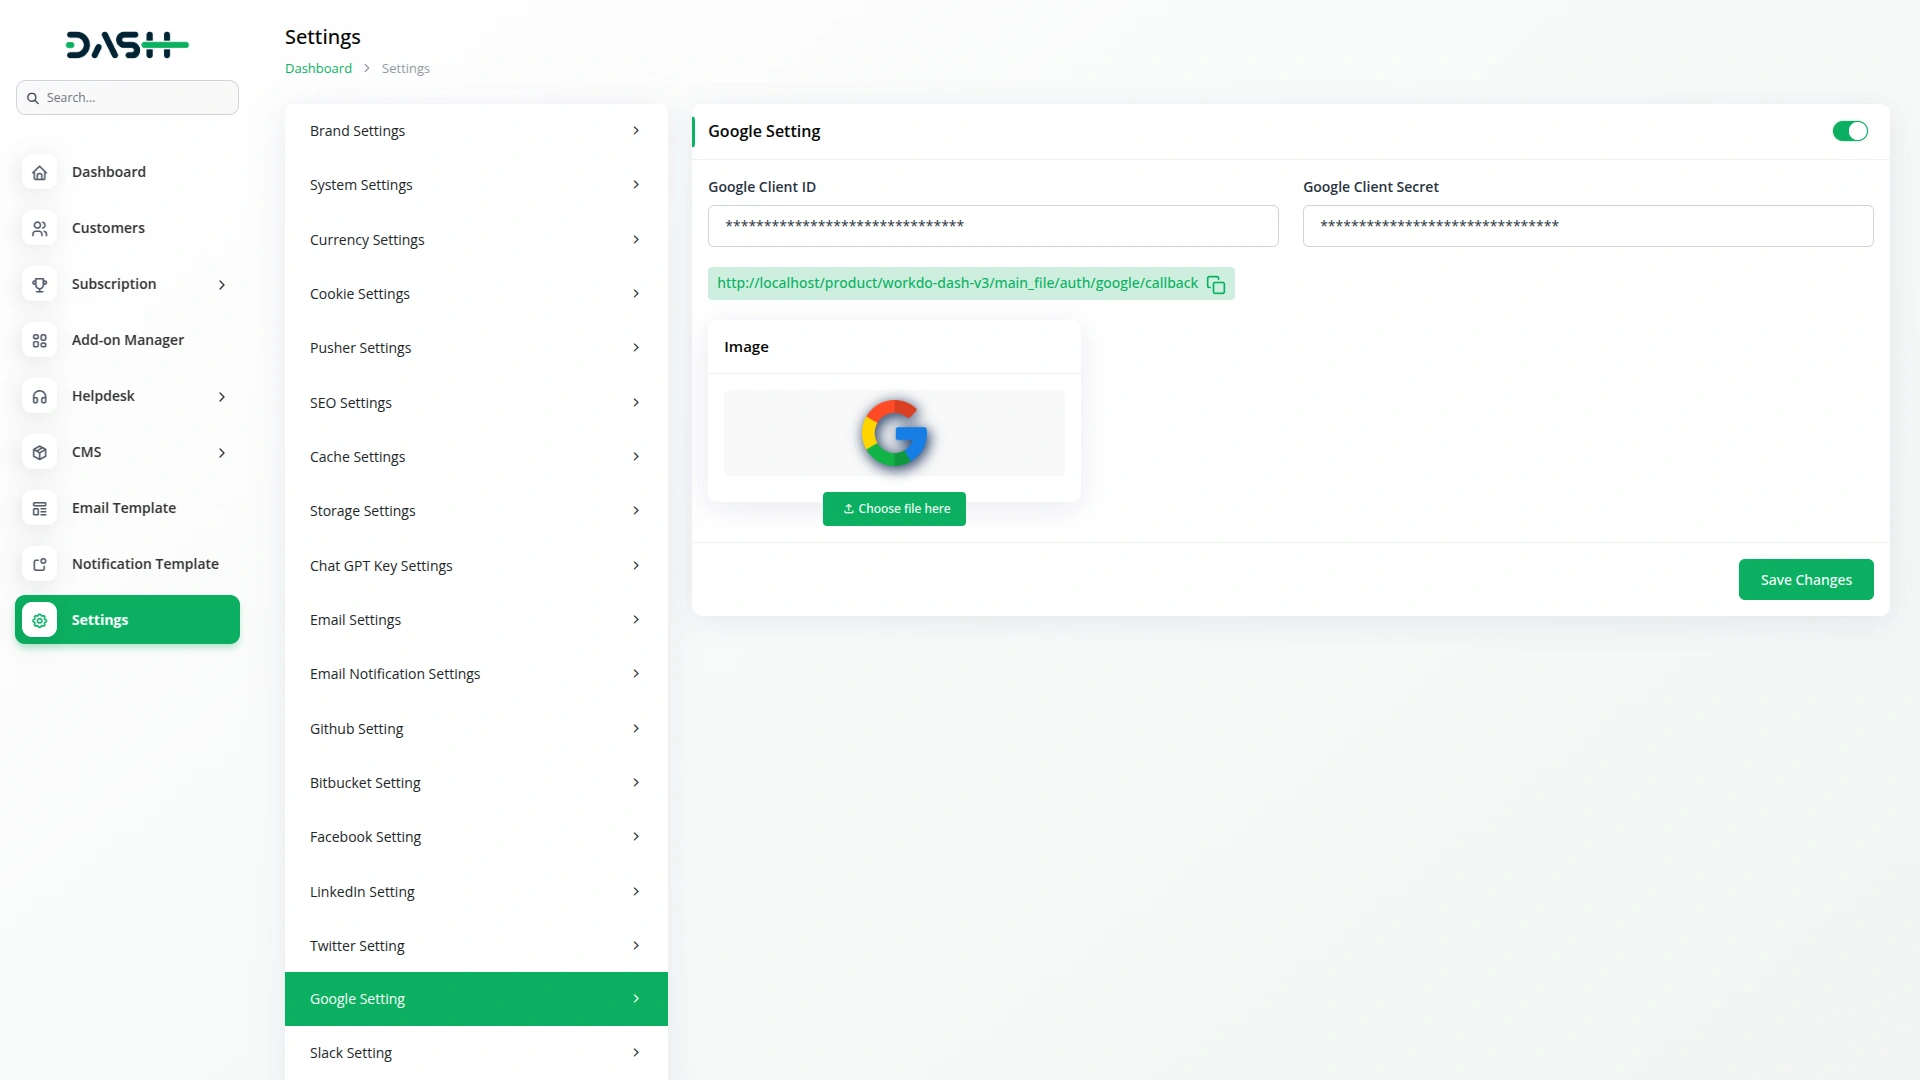Expand the Subscription sidebar menu
The width and height of the screenshot is (1920, 1080).
tap(222, 284)
